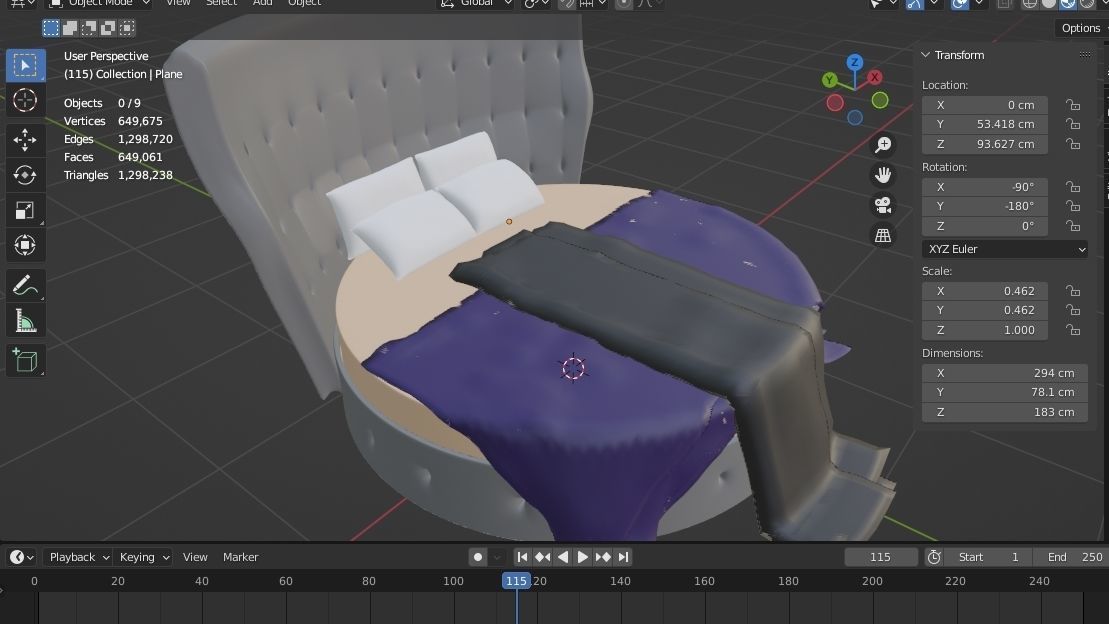The height and width of the screenshot is (624, 1109).
Task: Toggle camera view with camera icon
Action: click(883, 205)
